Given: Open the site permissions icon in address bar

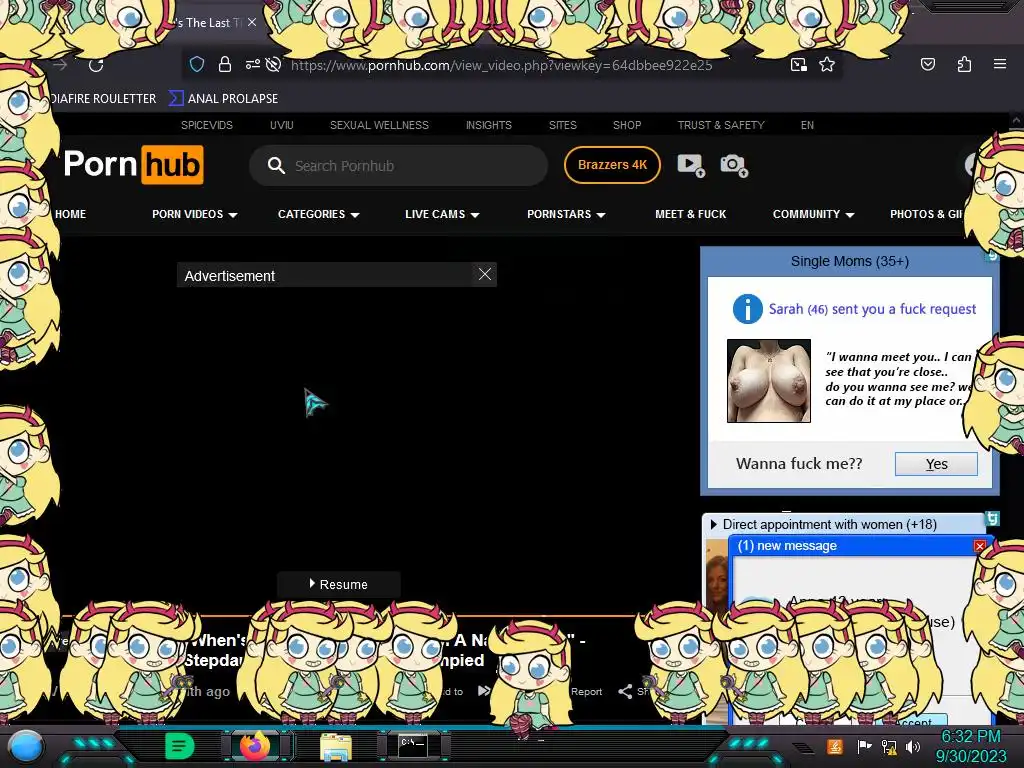Looking at the screenshot, I should 252,64.
